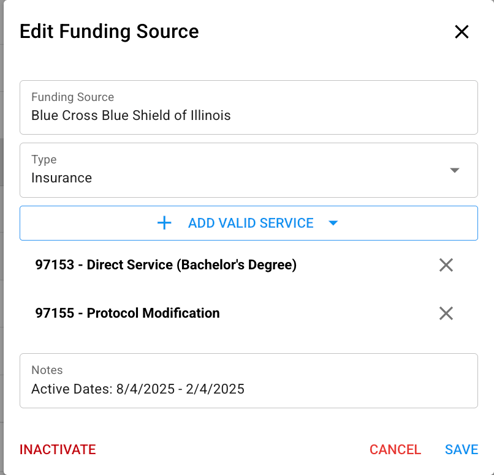Image resolution: width=494 pixels, height=475 pixels.
Task: Click the Active Dates text in Notes
Action: [x=138, y=389]
